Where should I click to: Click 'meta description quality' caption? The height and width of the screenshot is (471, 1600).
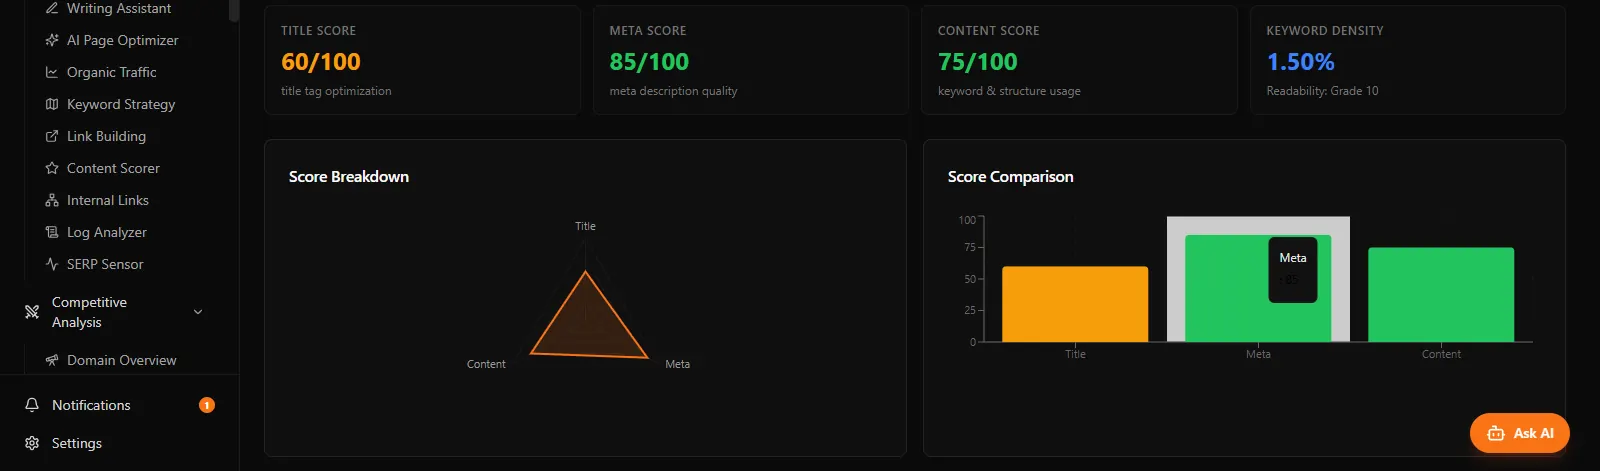click(673, 91)
